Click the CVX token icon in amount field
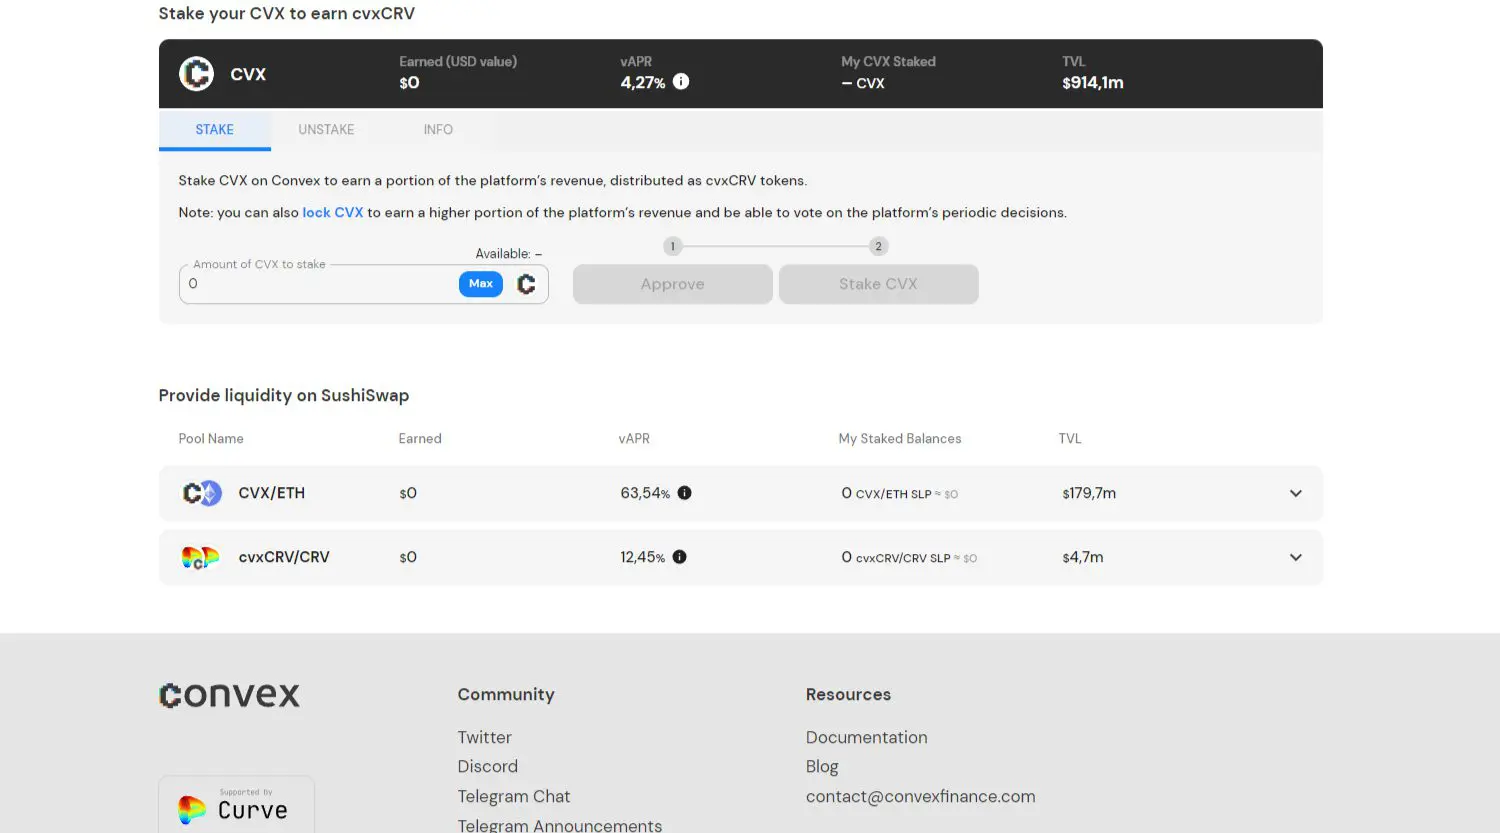This screenshot has width=1500, height=833. click(x=526, y=284)
